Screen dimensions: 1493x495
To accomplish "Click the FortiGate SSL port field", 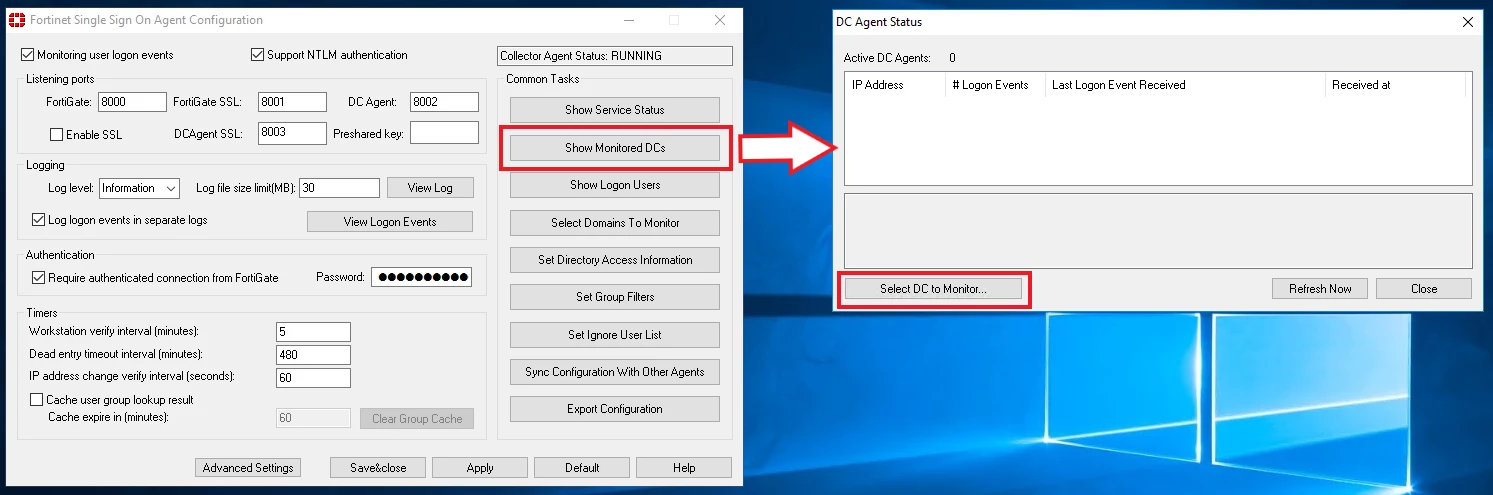I will click(x=292, y=102).
